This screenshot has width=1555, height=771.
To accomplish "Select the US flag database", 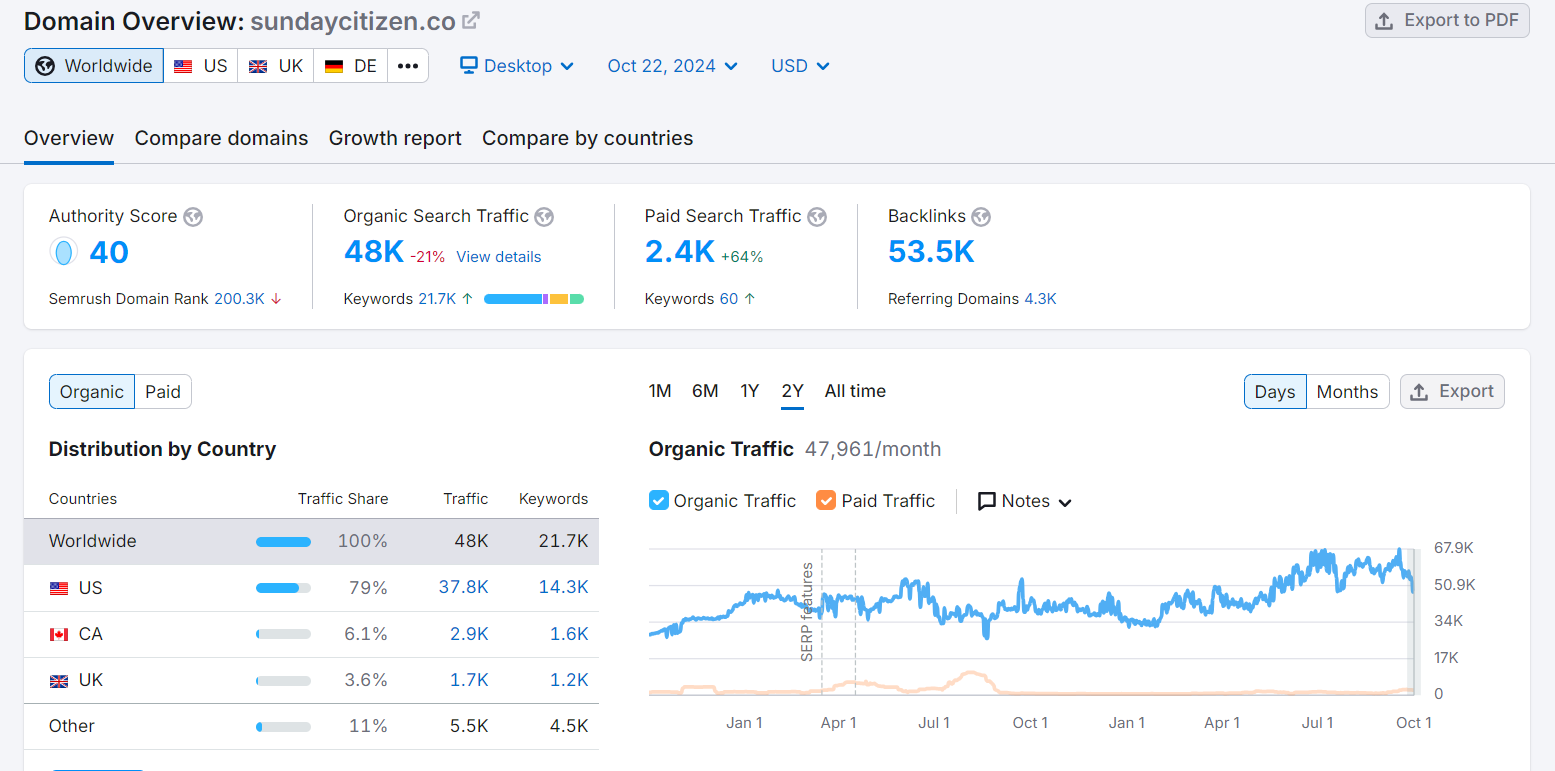I will (201, 66).
